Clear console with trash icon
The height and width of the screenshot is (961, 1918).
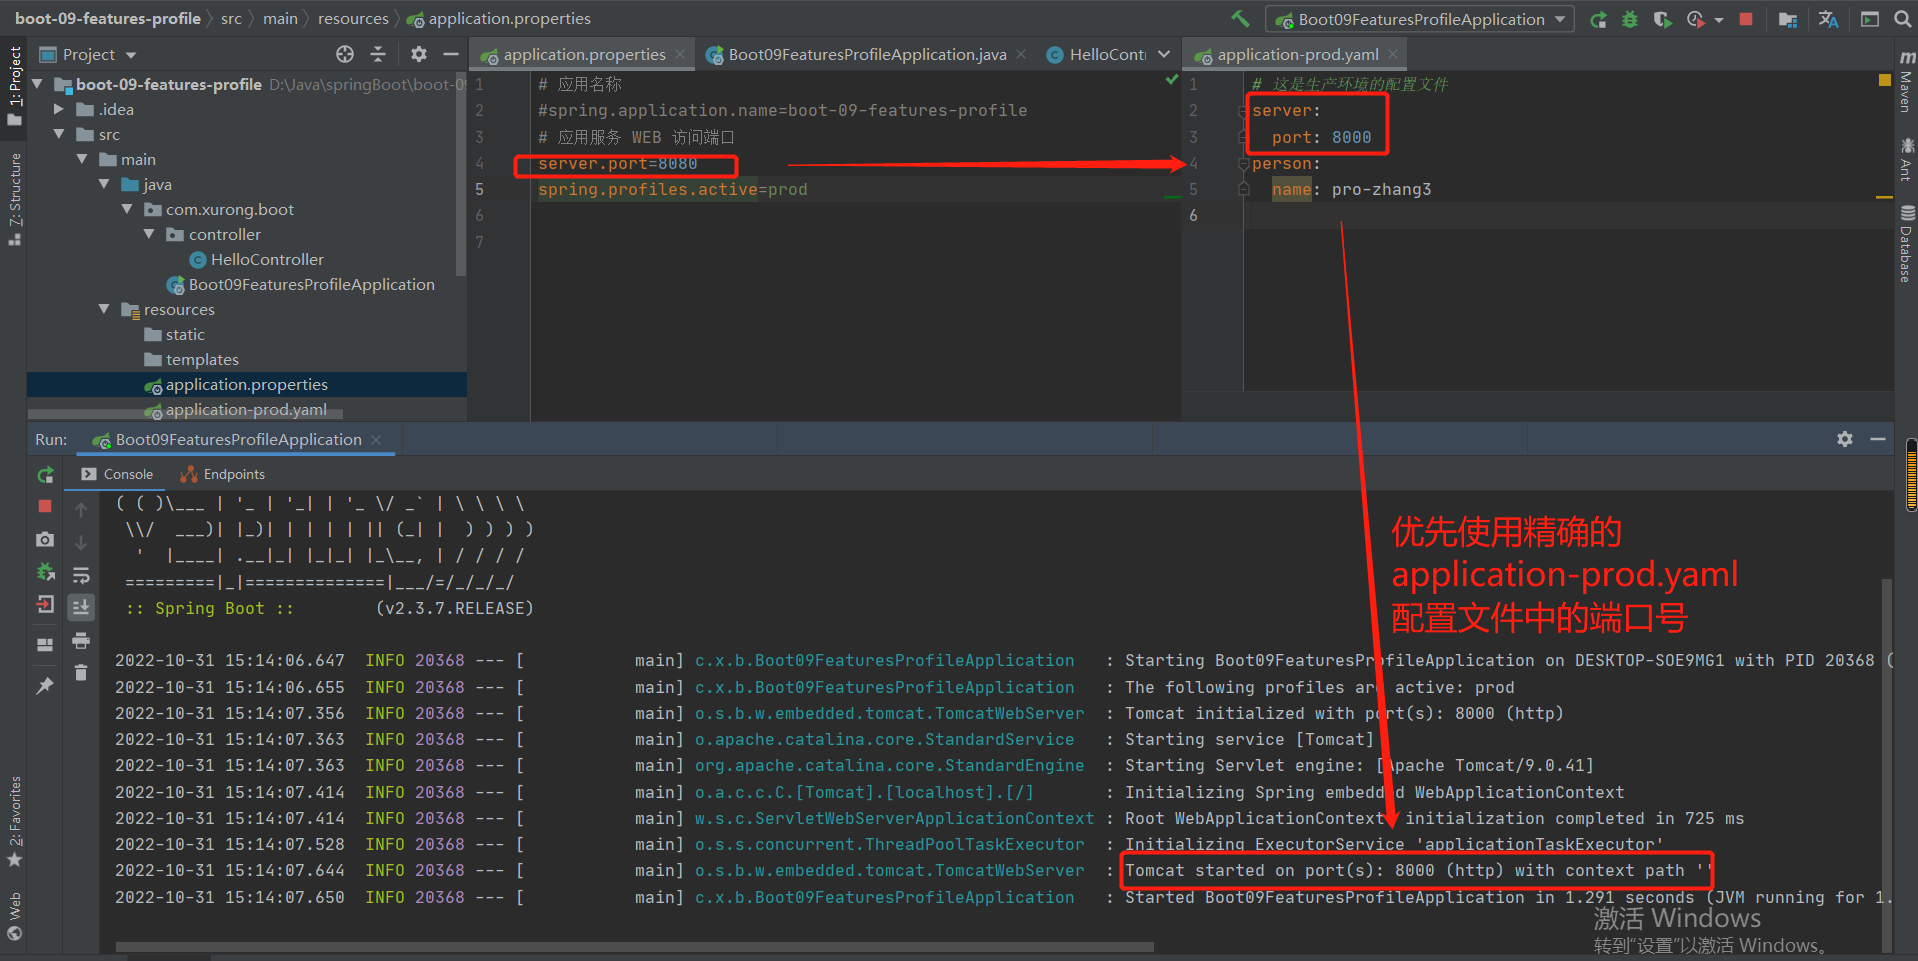click(x=81, y=673)
